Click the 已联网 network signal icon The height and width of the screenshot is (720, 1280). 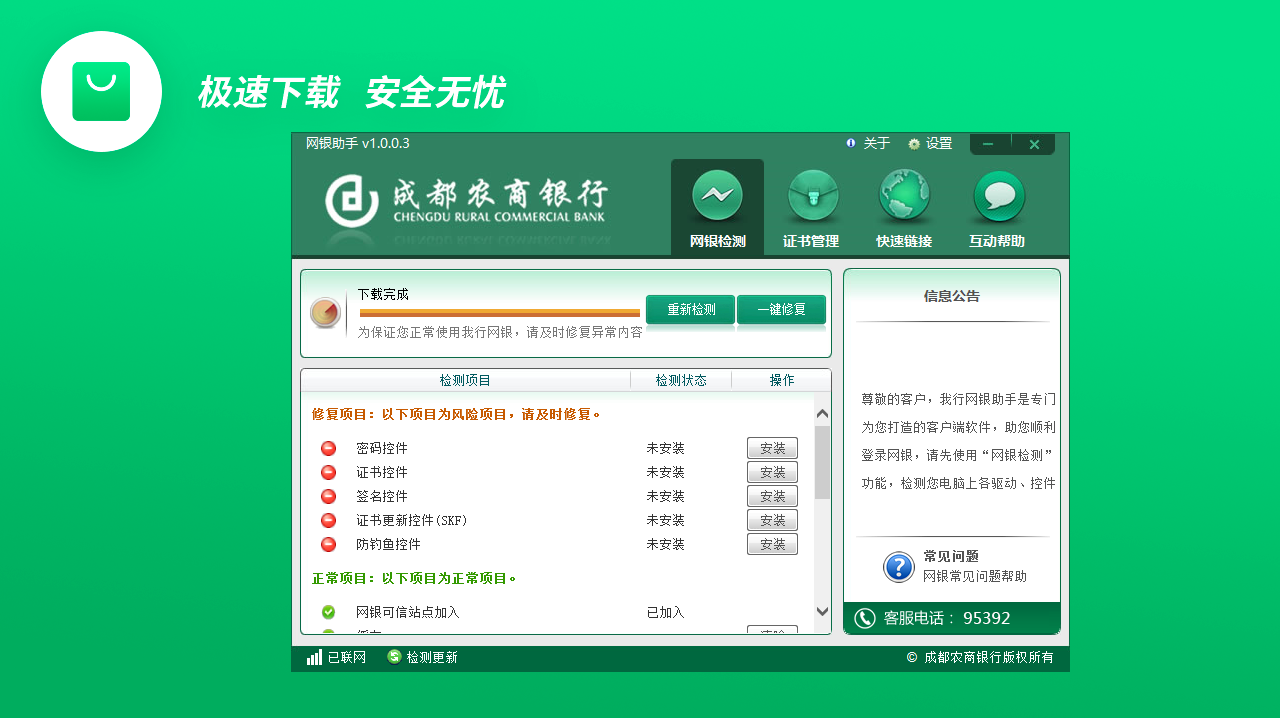click(314, 659)
